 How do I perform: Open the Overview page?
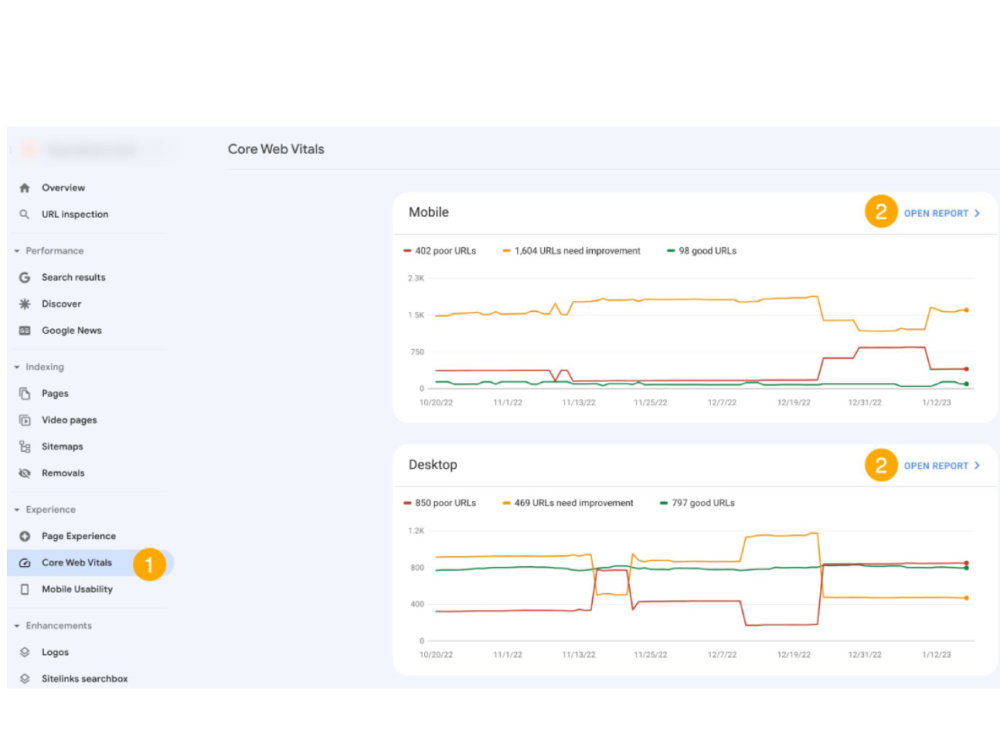point(63,188)
